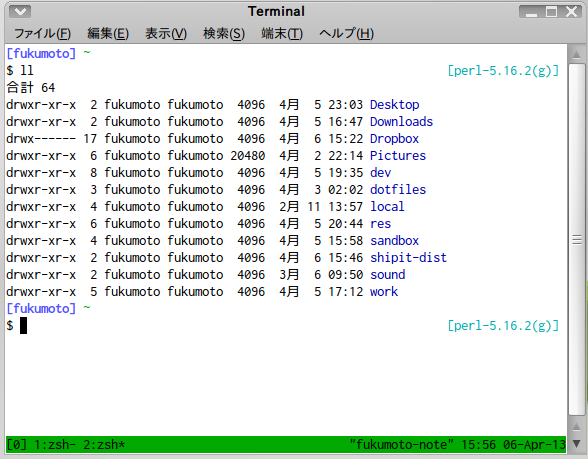The image size is (588, 459).
Task: Click the upper of the two bottom scrollbar arrows
Action: coord(576,427)
